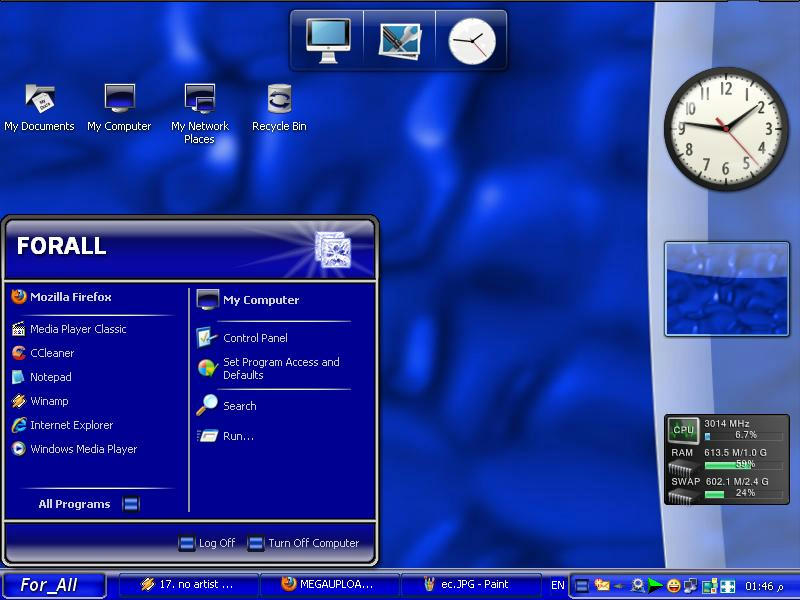Screen dimensions: 800x600
Task: Click the gear tray icon
Action: [x=638, y=585]
